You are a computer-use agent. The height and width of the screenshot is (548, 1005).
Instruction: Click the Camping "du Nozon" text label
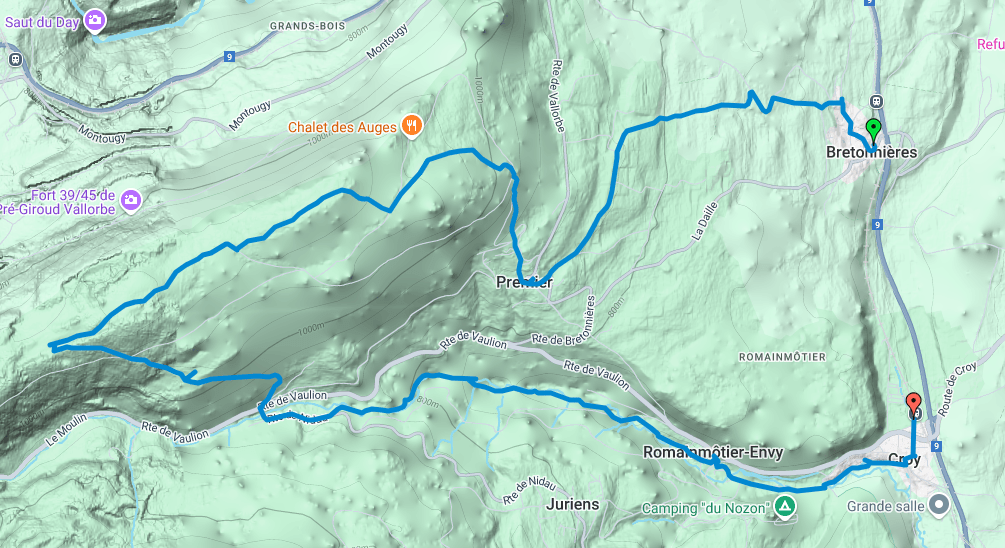pos(705,508)
